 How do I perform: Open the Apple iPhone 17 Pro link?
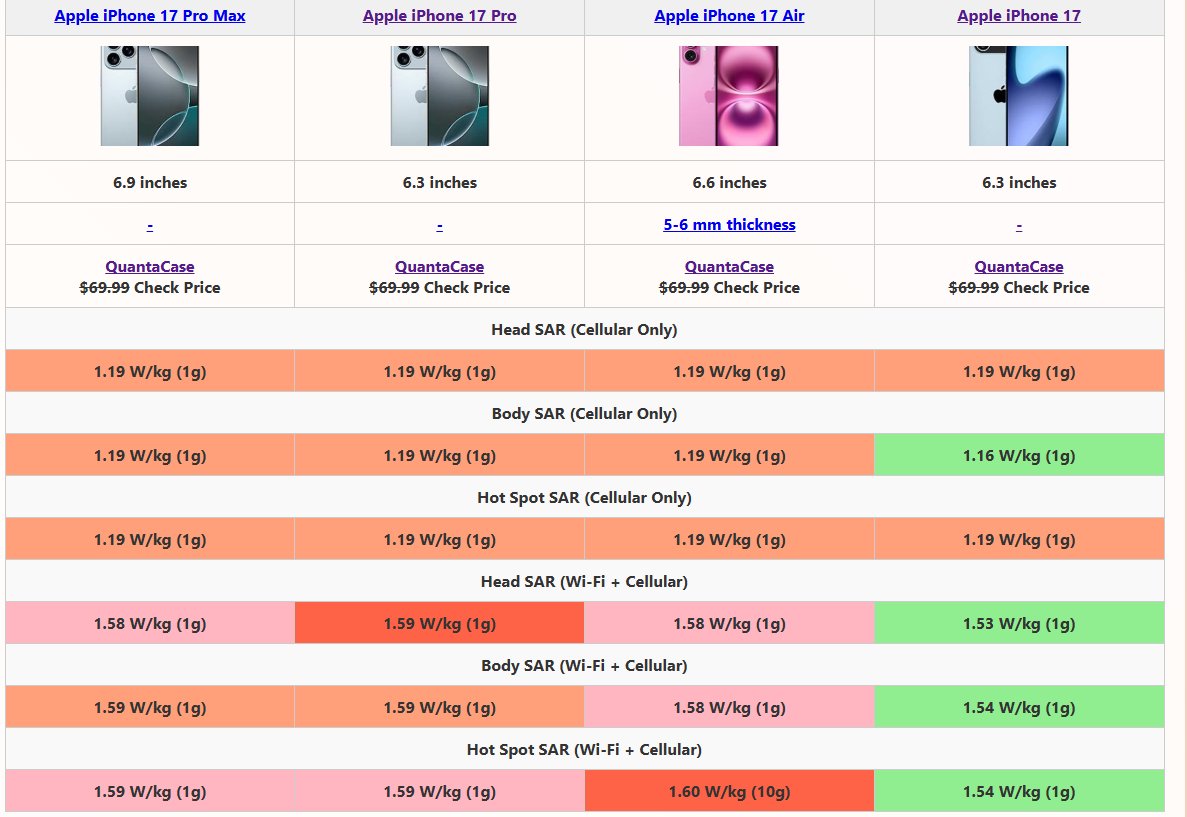[x=439, y=16]
